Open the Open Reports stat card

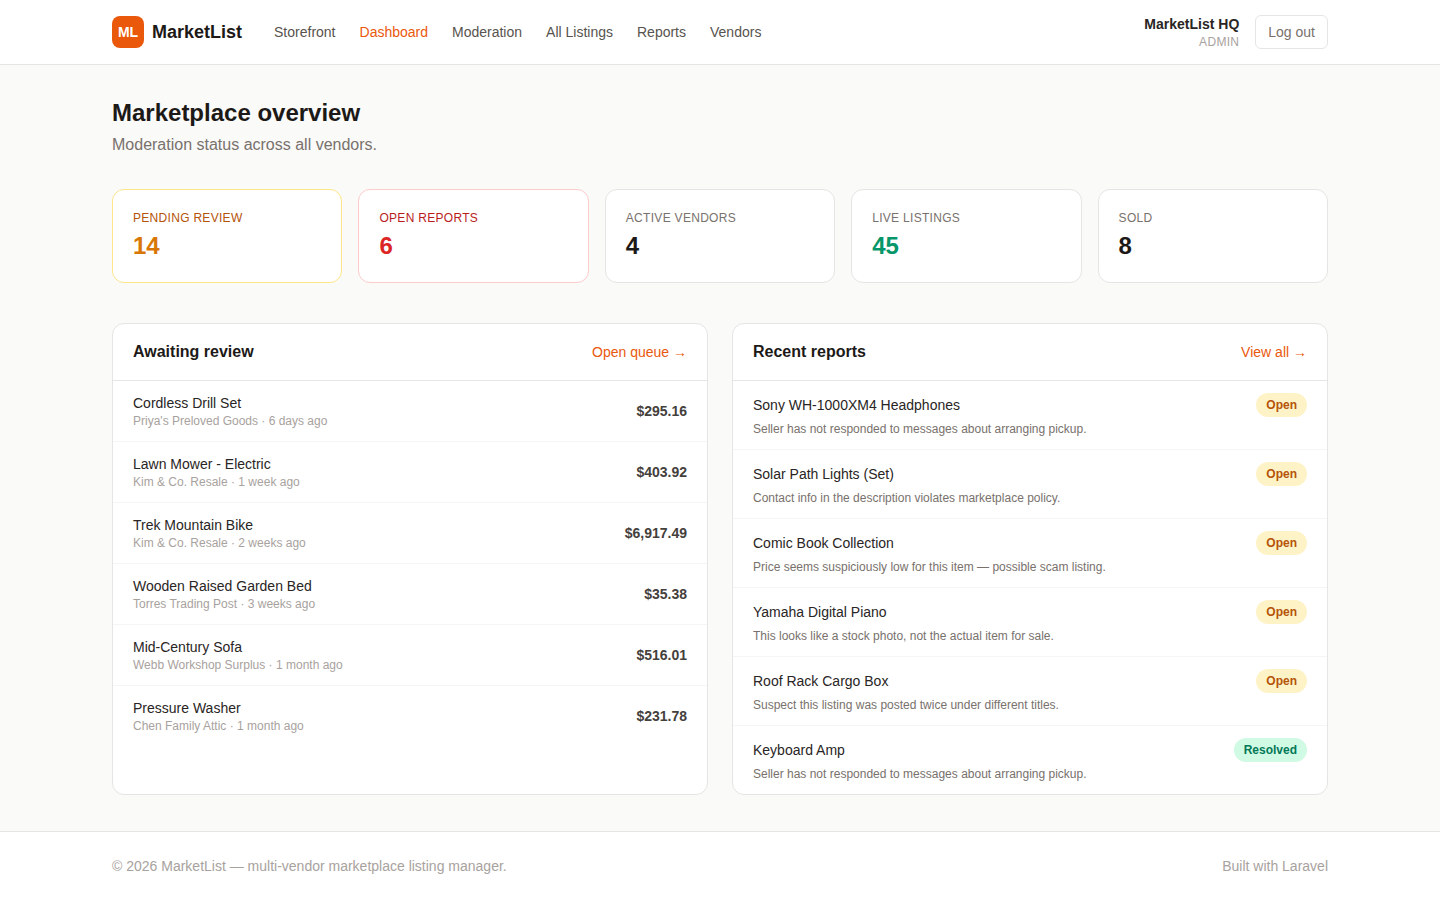pyautogui.click(x=473, y=236)
